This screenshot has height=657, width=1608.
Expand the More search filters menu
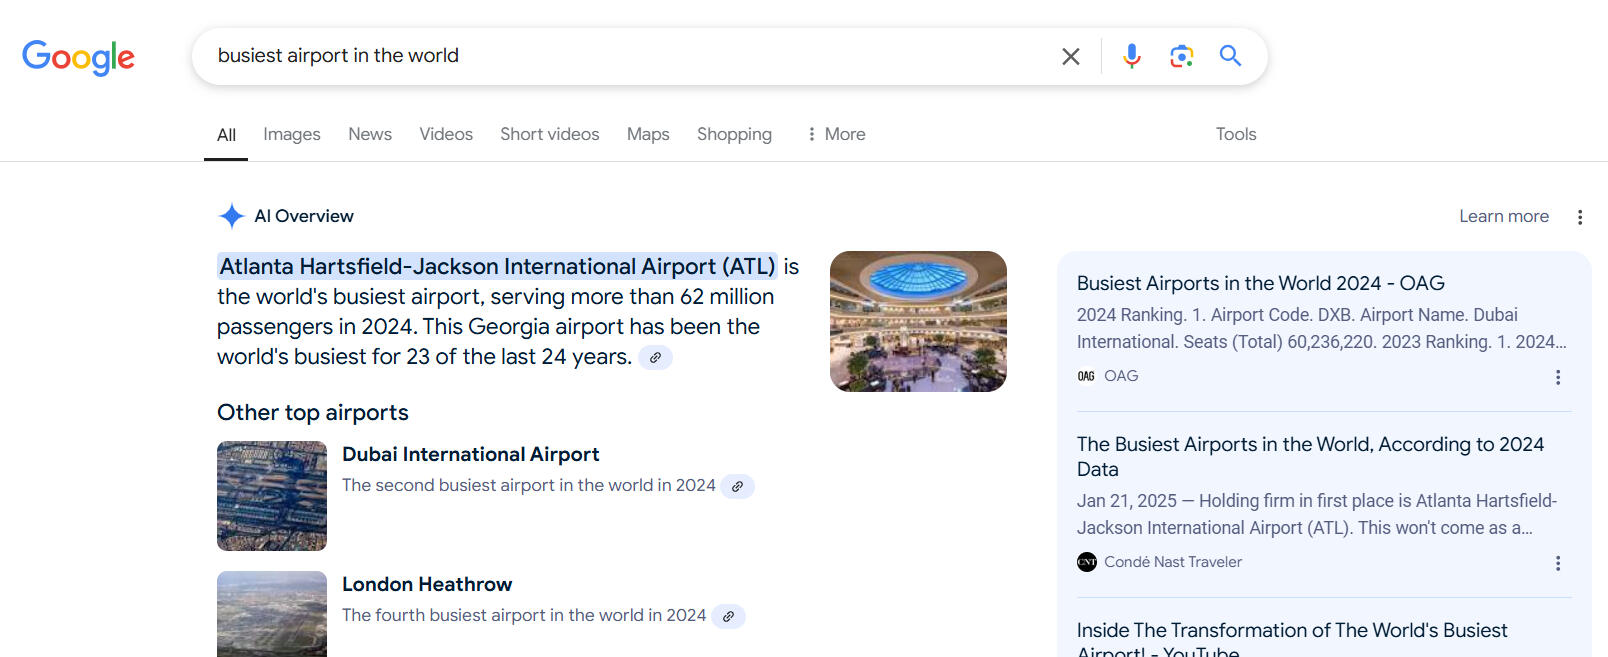click(836, 134)
